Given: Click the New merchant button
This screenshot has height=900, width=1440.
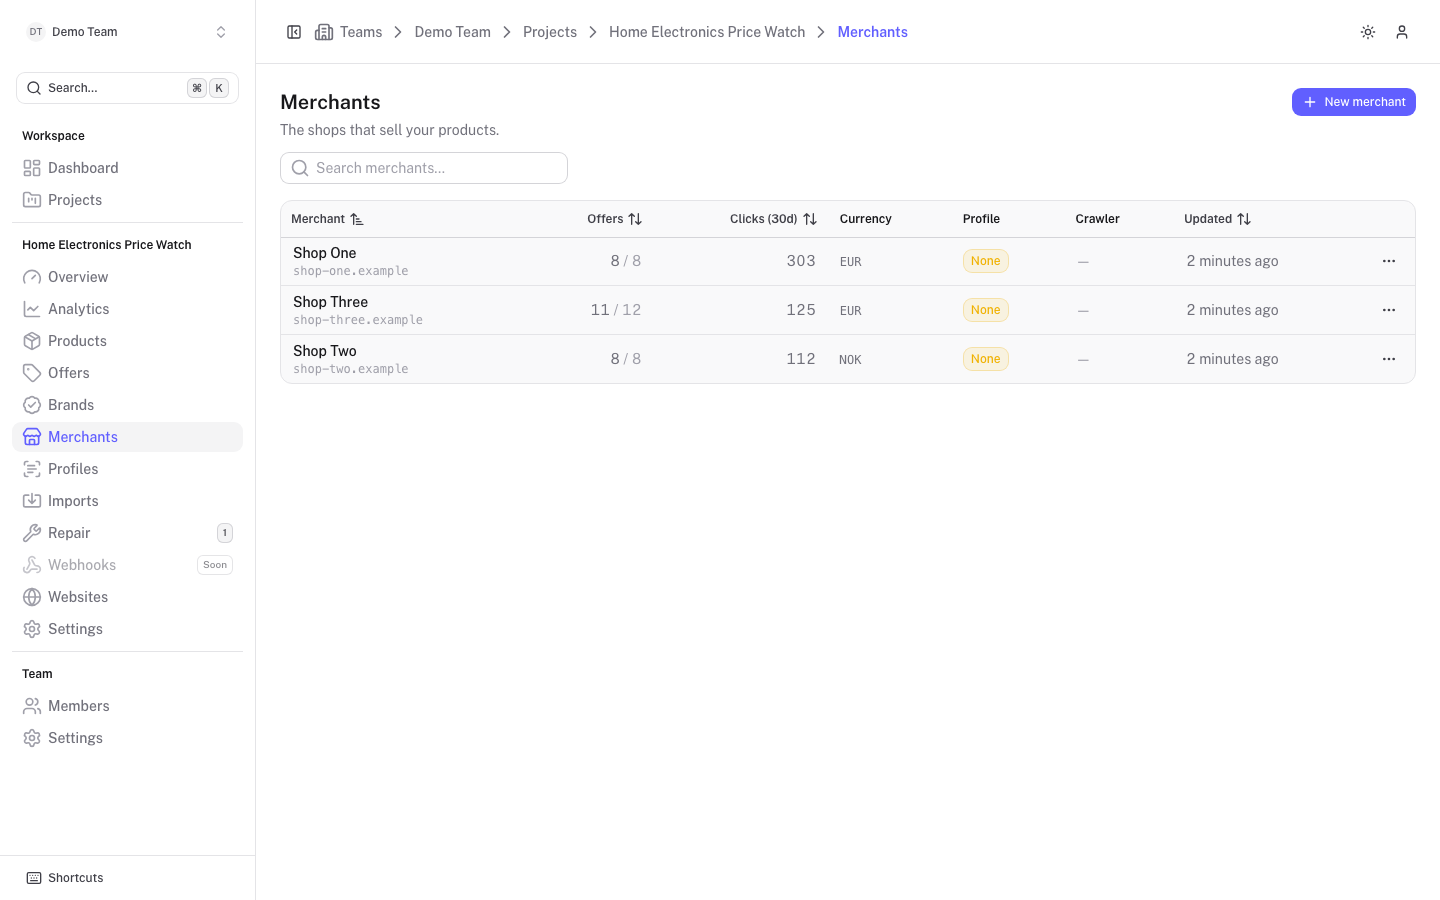Looking at the screenshot, I should coord(1354,102).
